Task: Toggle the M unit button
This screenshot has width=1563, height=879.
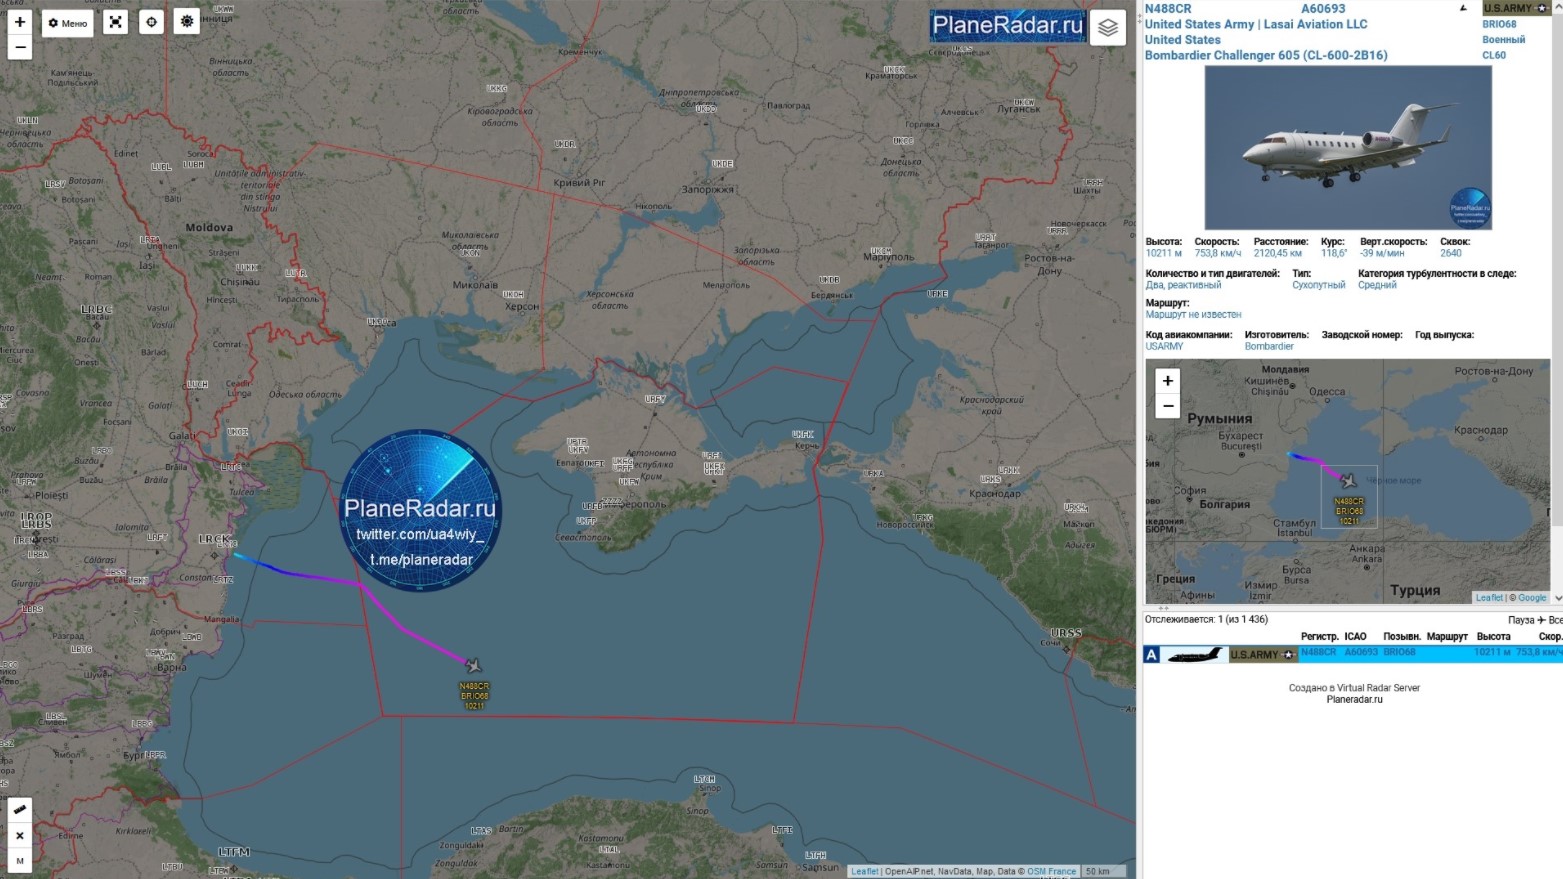Action: [20, 860]
